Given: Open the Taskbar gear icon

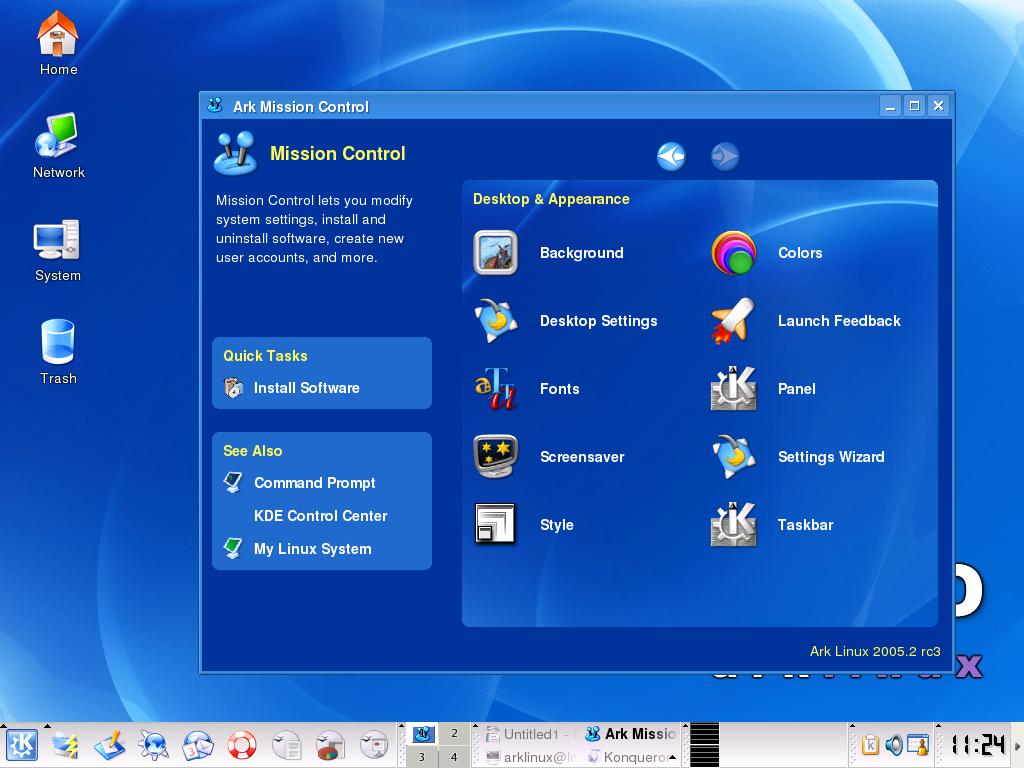Looking at the screenshot, I should (733, 524).
